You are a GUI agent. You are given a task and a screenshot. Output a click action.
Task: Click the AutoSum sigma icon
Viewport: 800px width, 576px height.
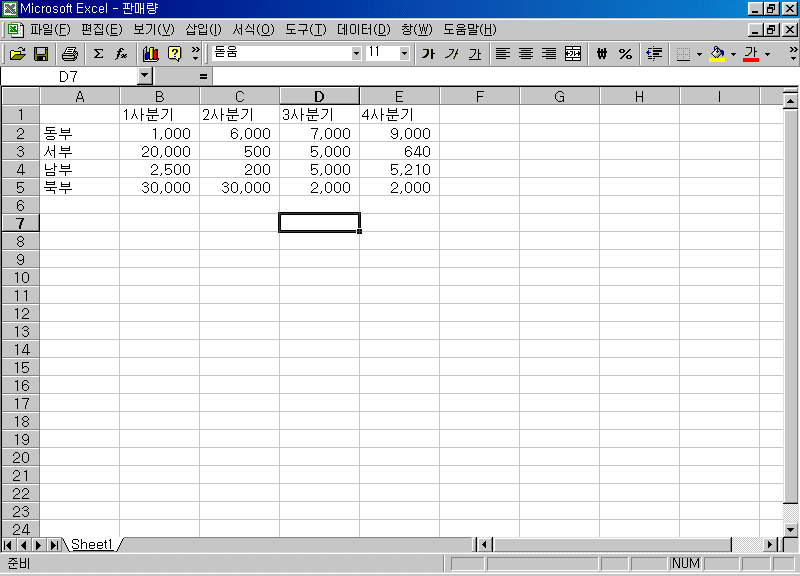pos(98,53)
